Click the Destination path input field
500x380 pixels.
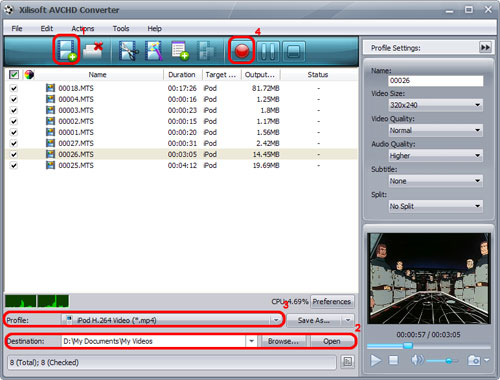pyautogui.click(x=154, y=341)
